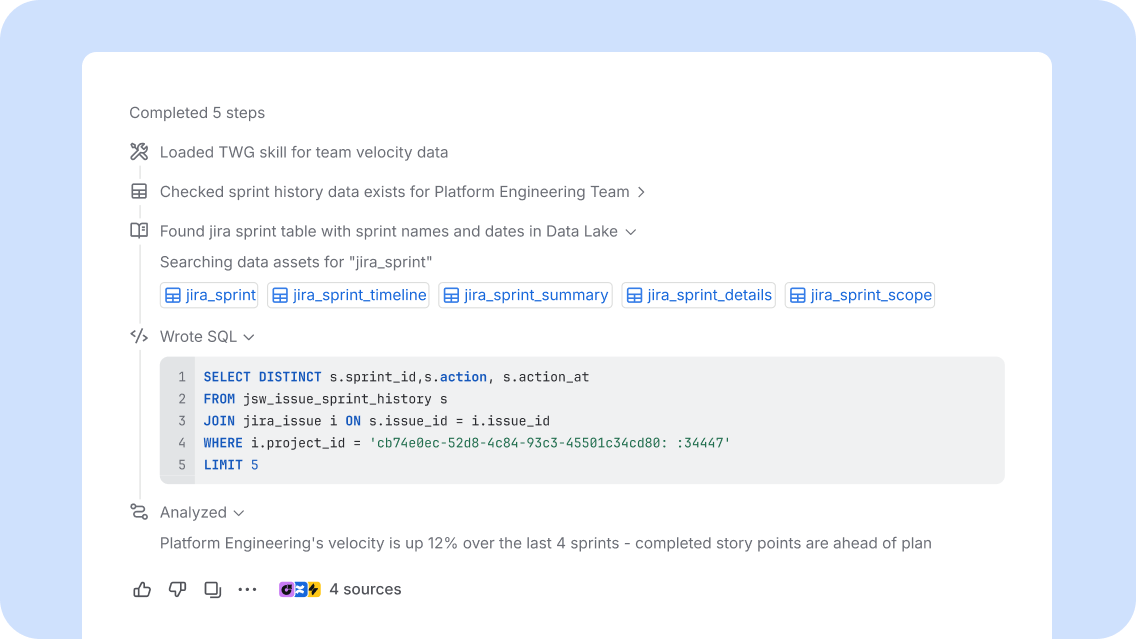Click Searching data assets for "jira_sprint" text
The image size is (1136, 639).
click(x=296, y=262)
